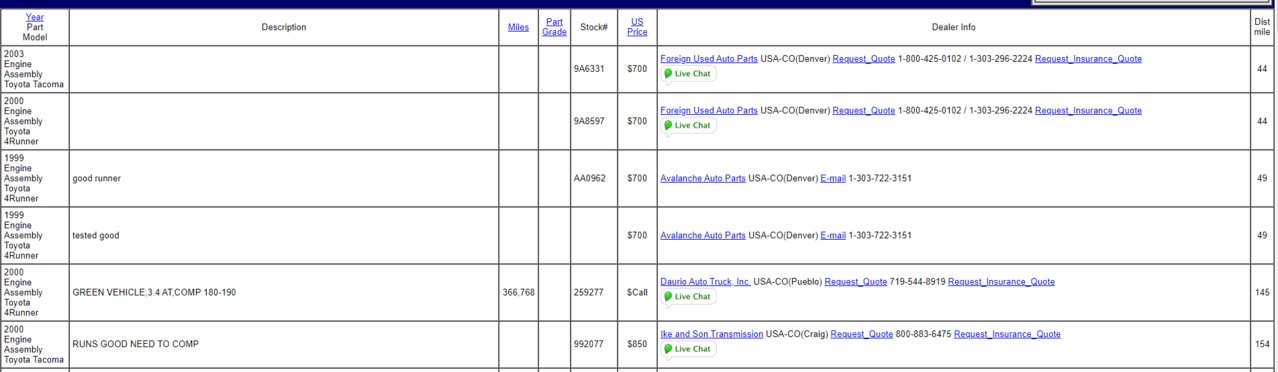
Task: Open Daurio Auto Truck, Inc. dealer page
Action: pyautogui.click(x=706, y=282)
